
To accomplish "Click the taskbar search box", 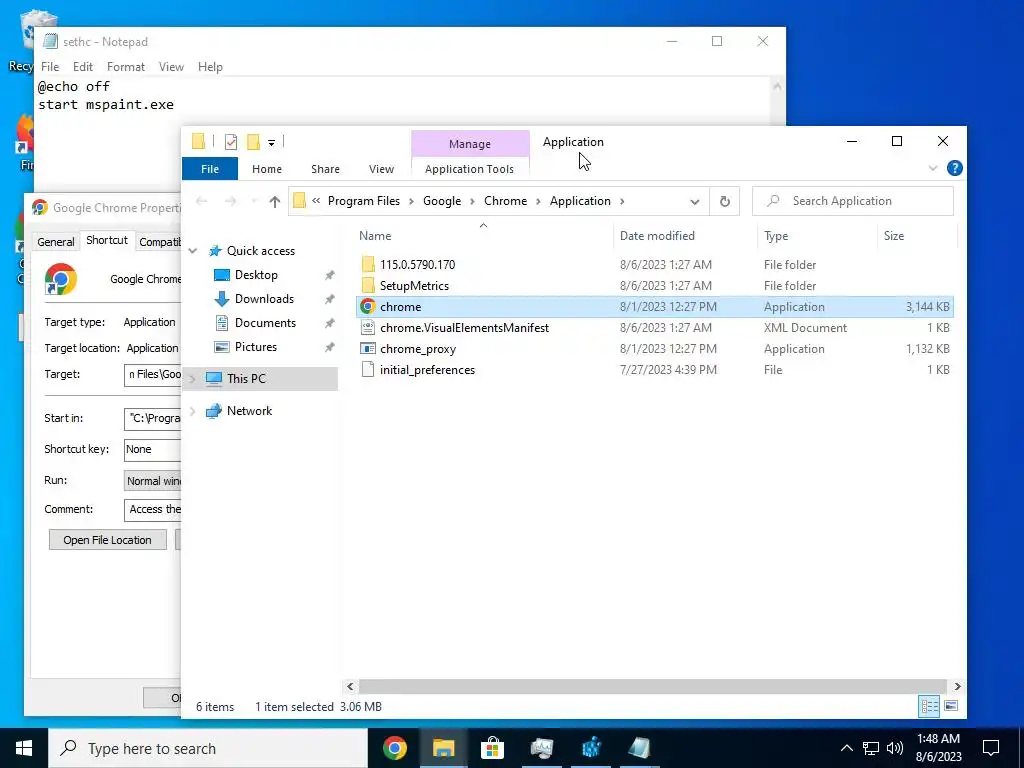I will (x=208, y=748).
